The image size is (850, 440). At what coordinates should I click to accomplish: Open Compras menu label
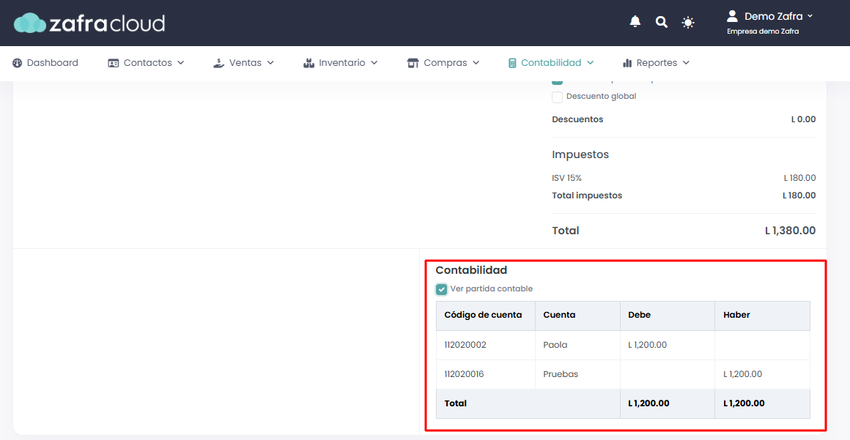click(445, 63)
